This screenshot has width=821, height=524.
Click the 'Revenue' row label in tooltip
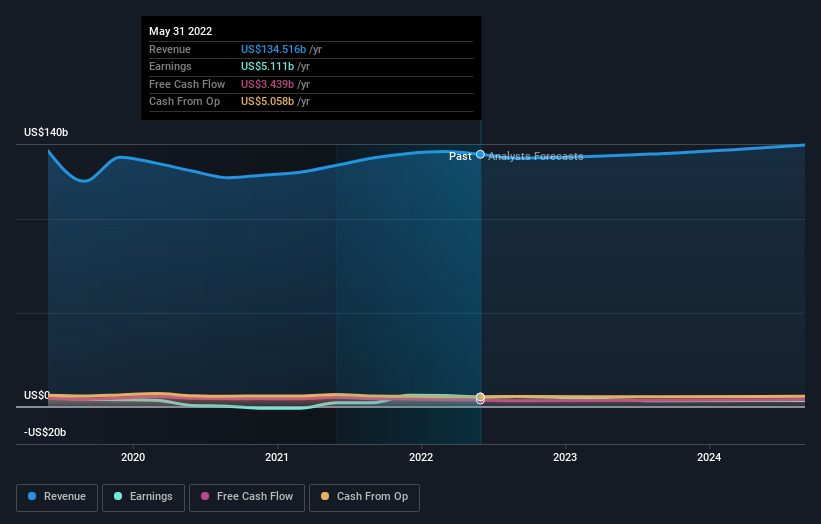point(170,49)
